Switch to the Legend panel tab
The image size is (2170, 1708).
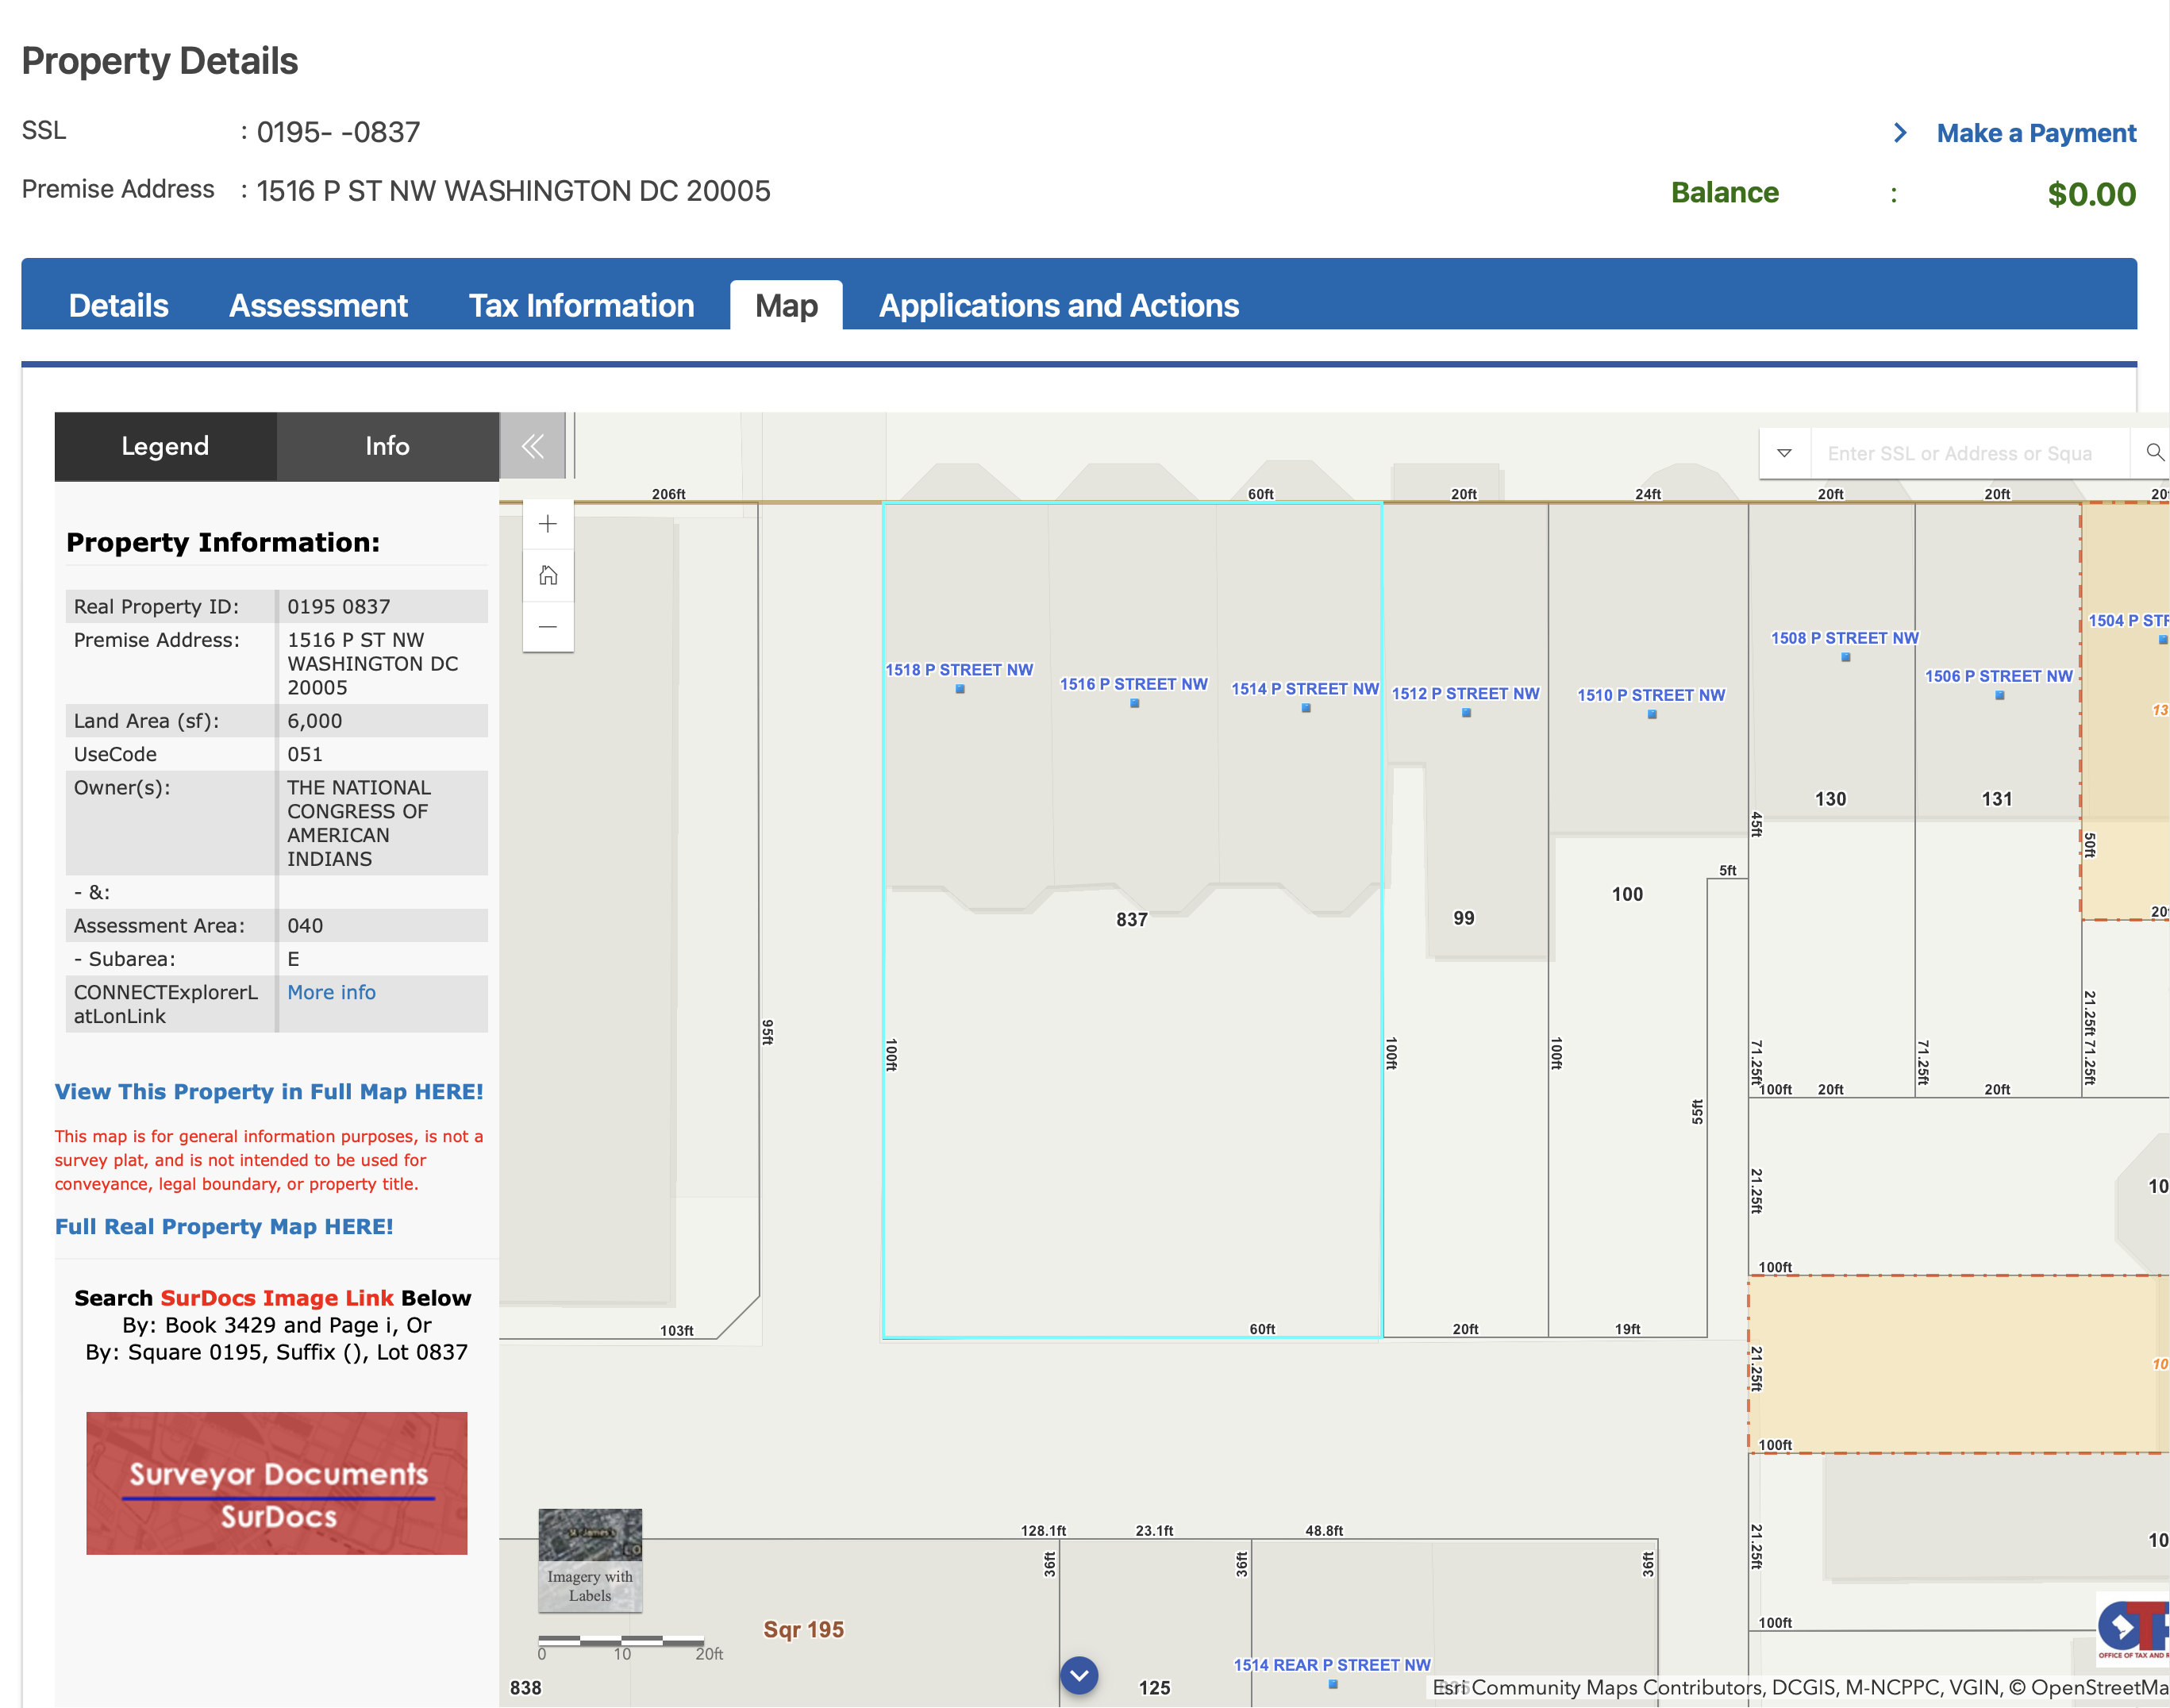click(165, 446)
